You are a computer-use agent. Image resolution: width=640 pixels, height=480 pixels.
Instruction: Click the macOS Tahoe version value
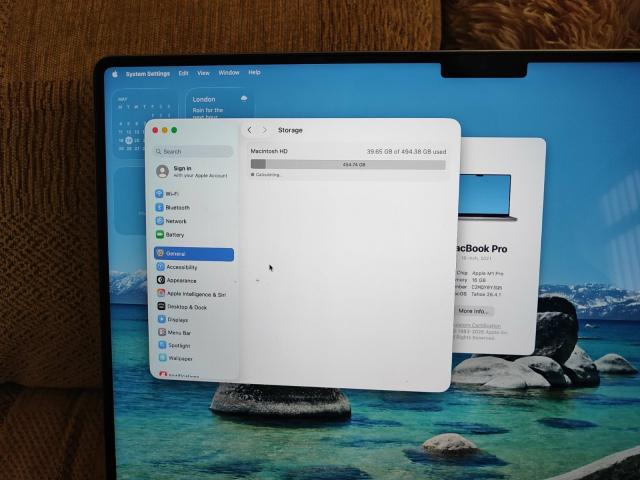(486, 294)
